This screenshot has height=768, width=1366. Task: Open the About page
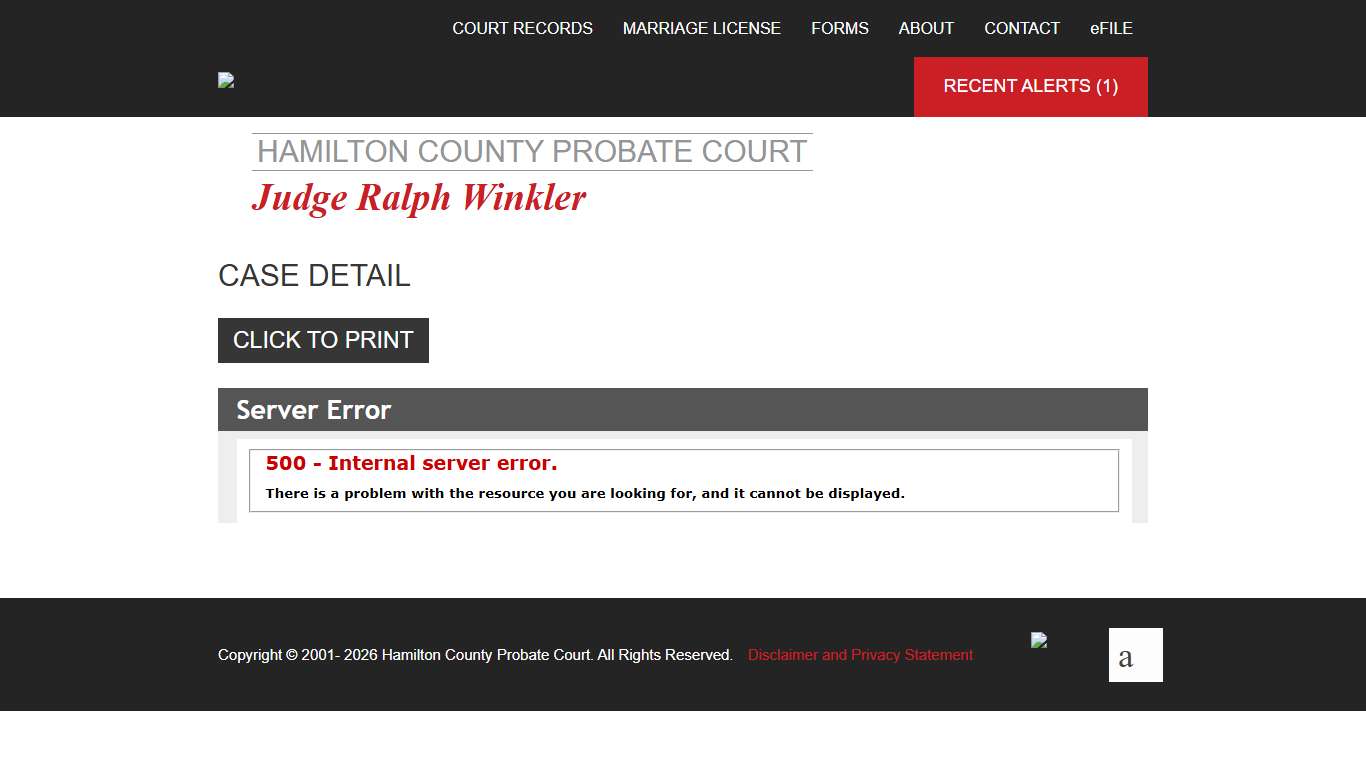pyautogui.click(x=926, y=28)
